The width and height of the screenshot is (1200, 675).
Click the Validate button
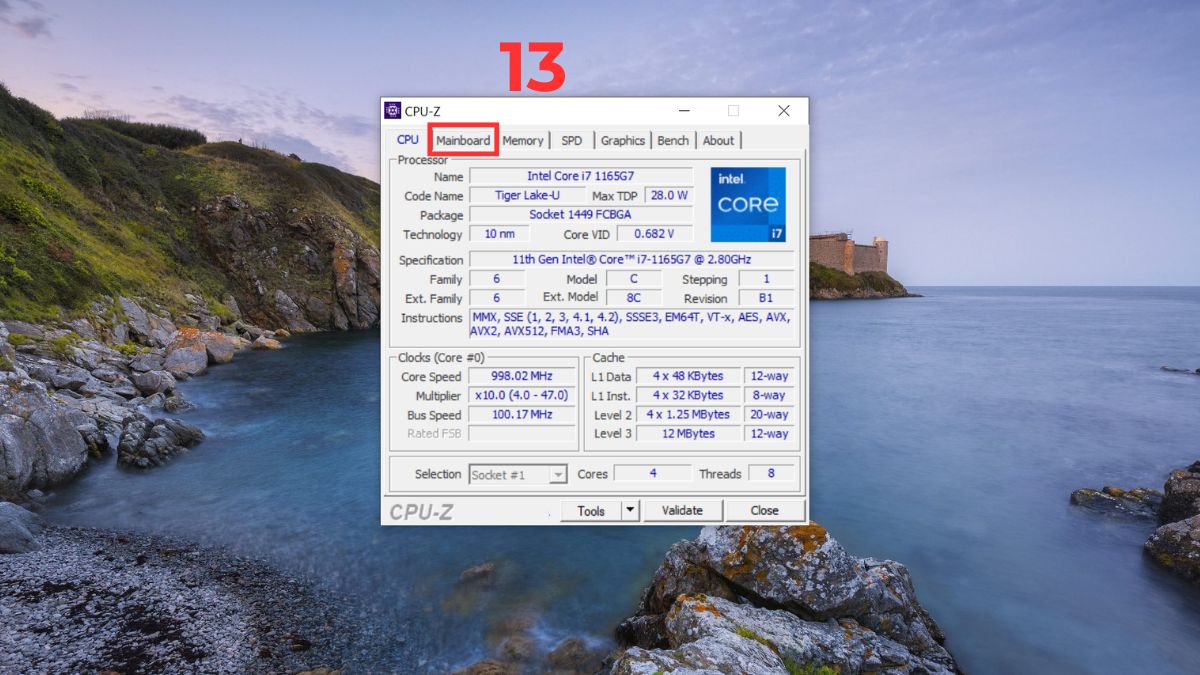pyautogui.click(x=682, y=511)
